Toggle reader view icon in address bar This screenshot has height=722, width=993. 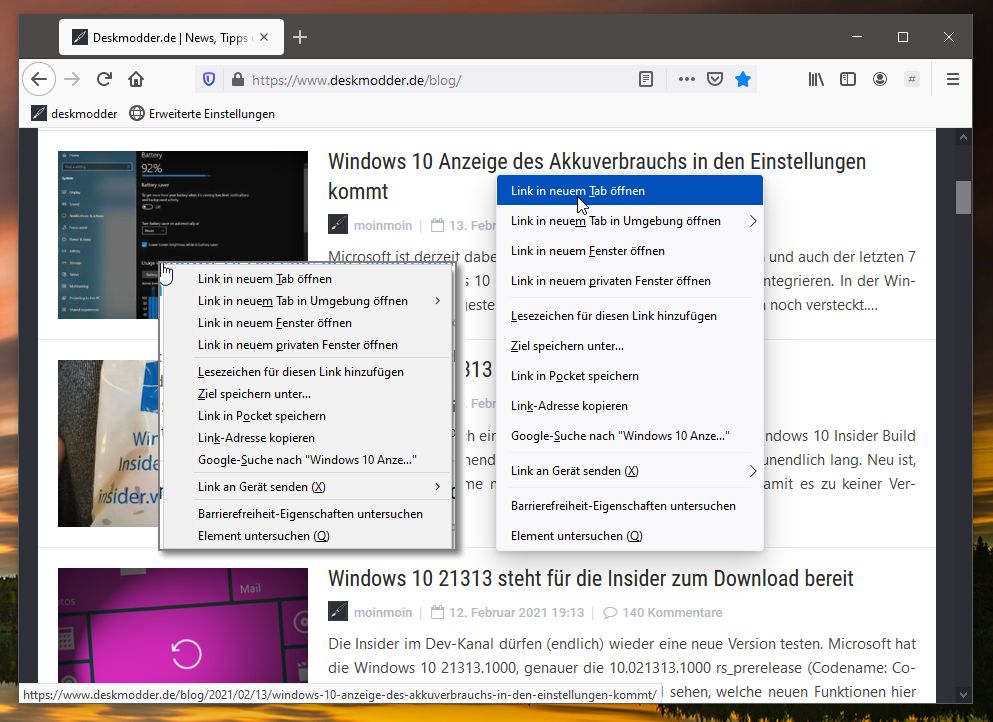pyautogui.click(x=646, y=80)
